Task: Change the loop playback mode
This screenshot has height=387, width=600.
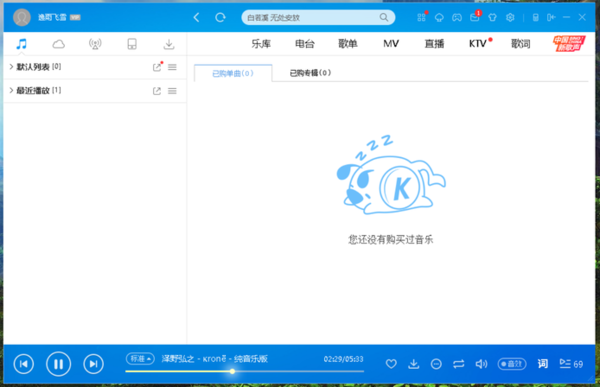Action: coord(458,364)
